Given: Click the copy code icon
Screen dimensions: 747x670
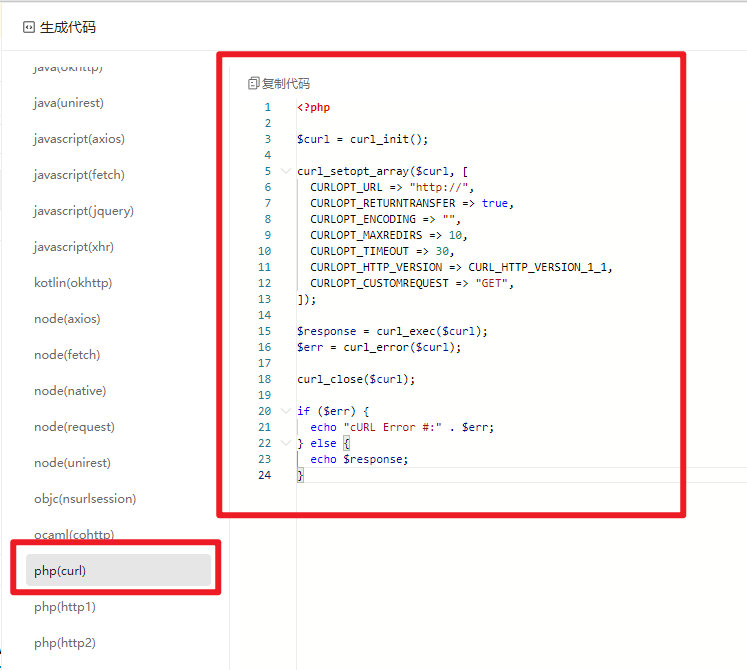Looking at the screenshot, I should (x=254, y=84).
